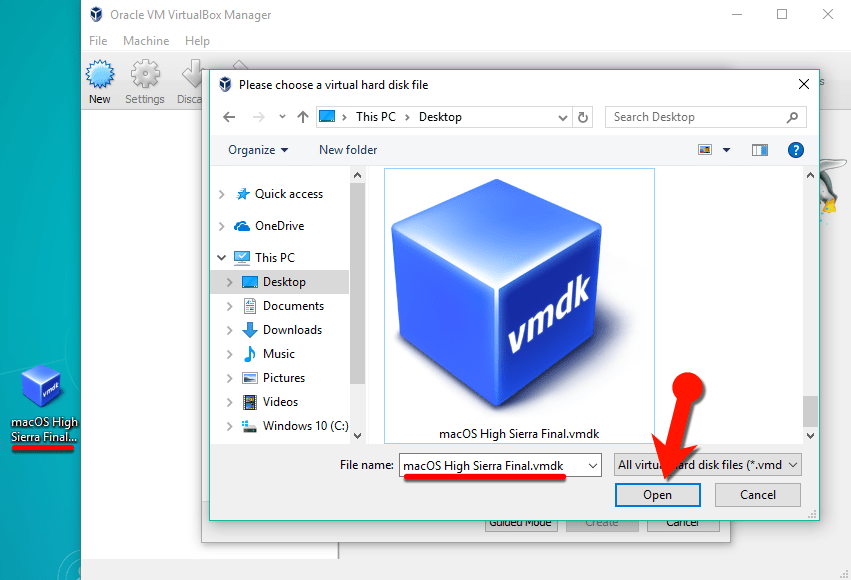Click the Open button
Image resolution: width=851 pixels, height=580 pixels.
(657, 494)
